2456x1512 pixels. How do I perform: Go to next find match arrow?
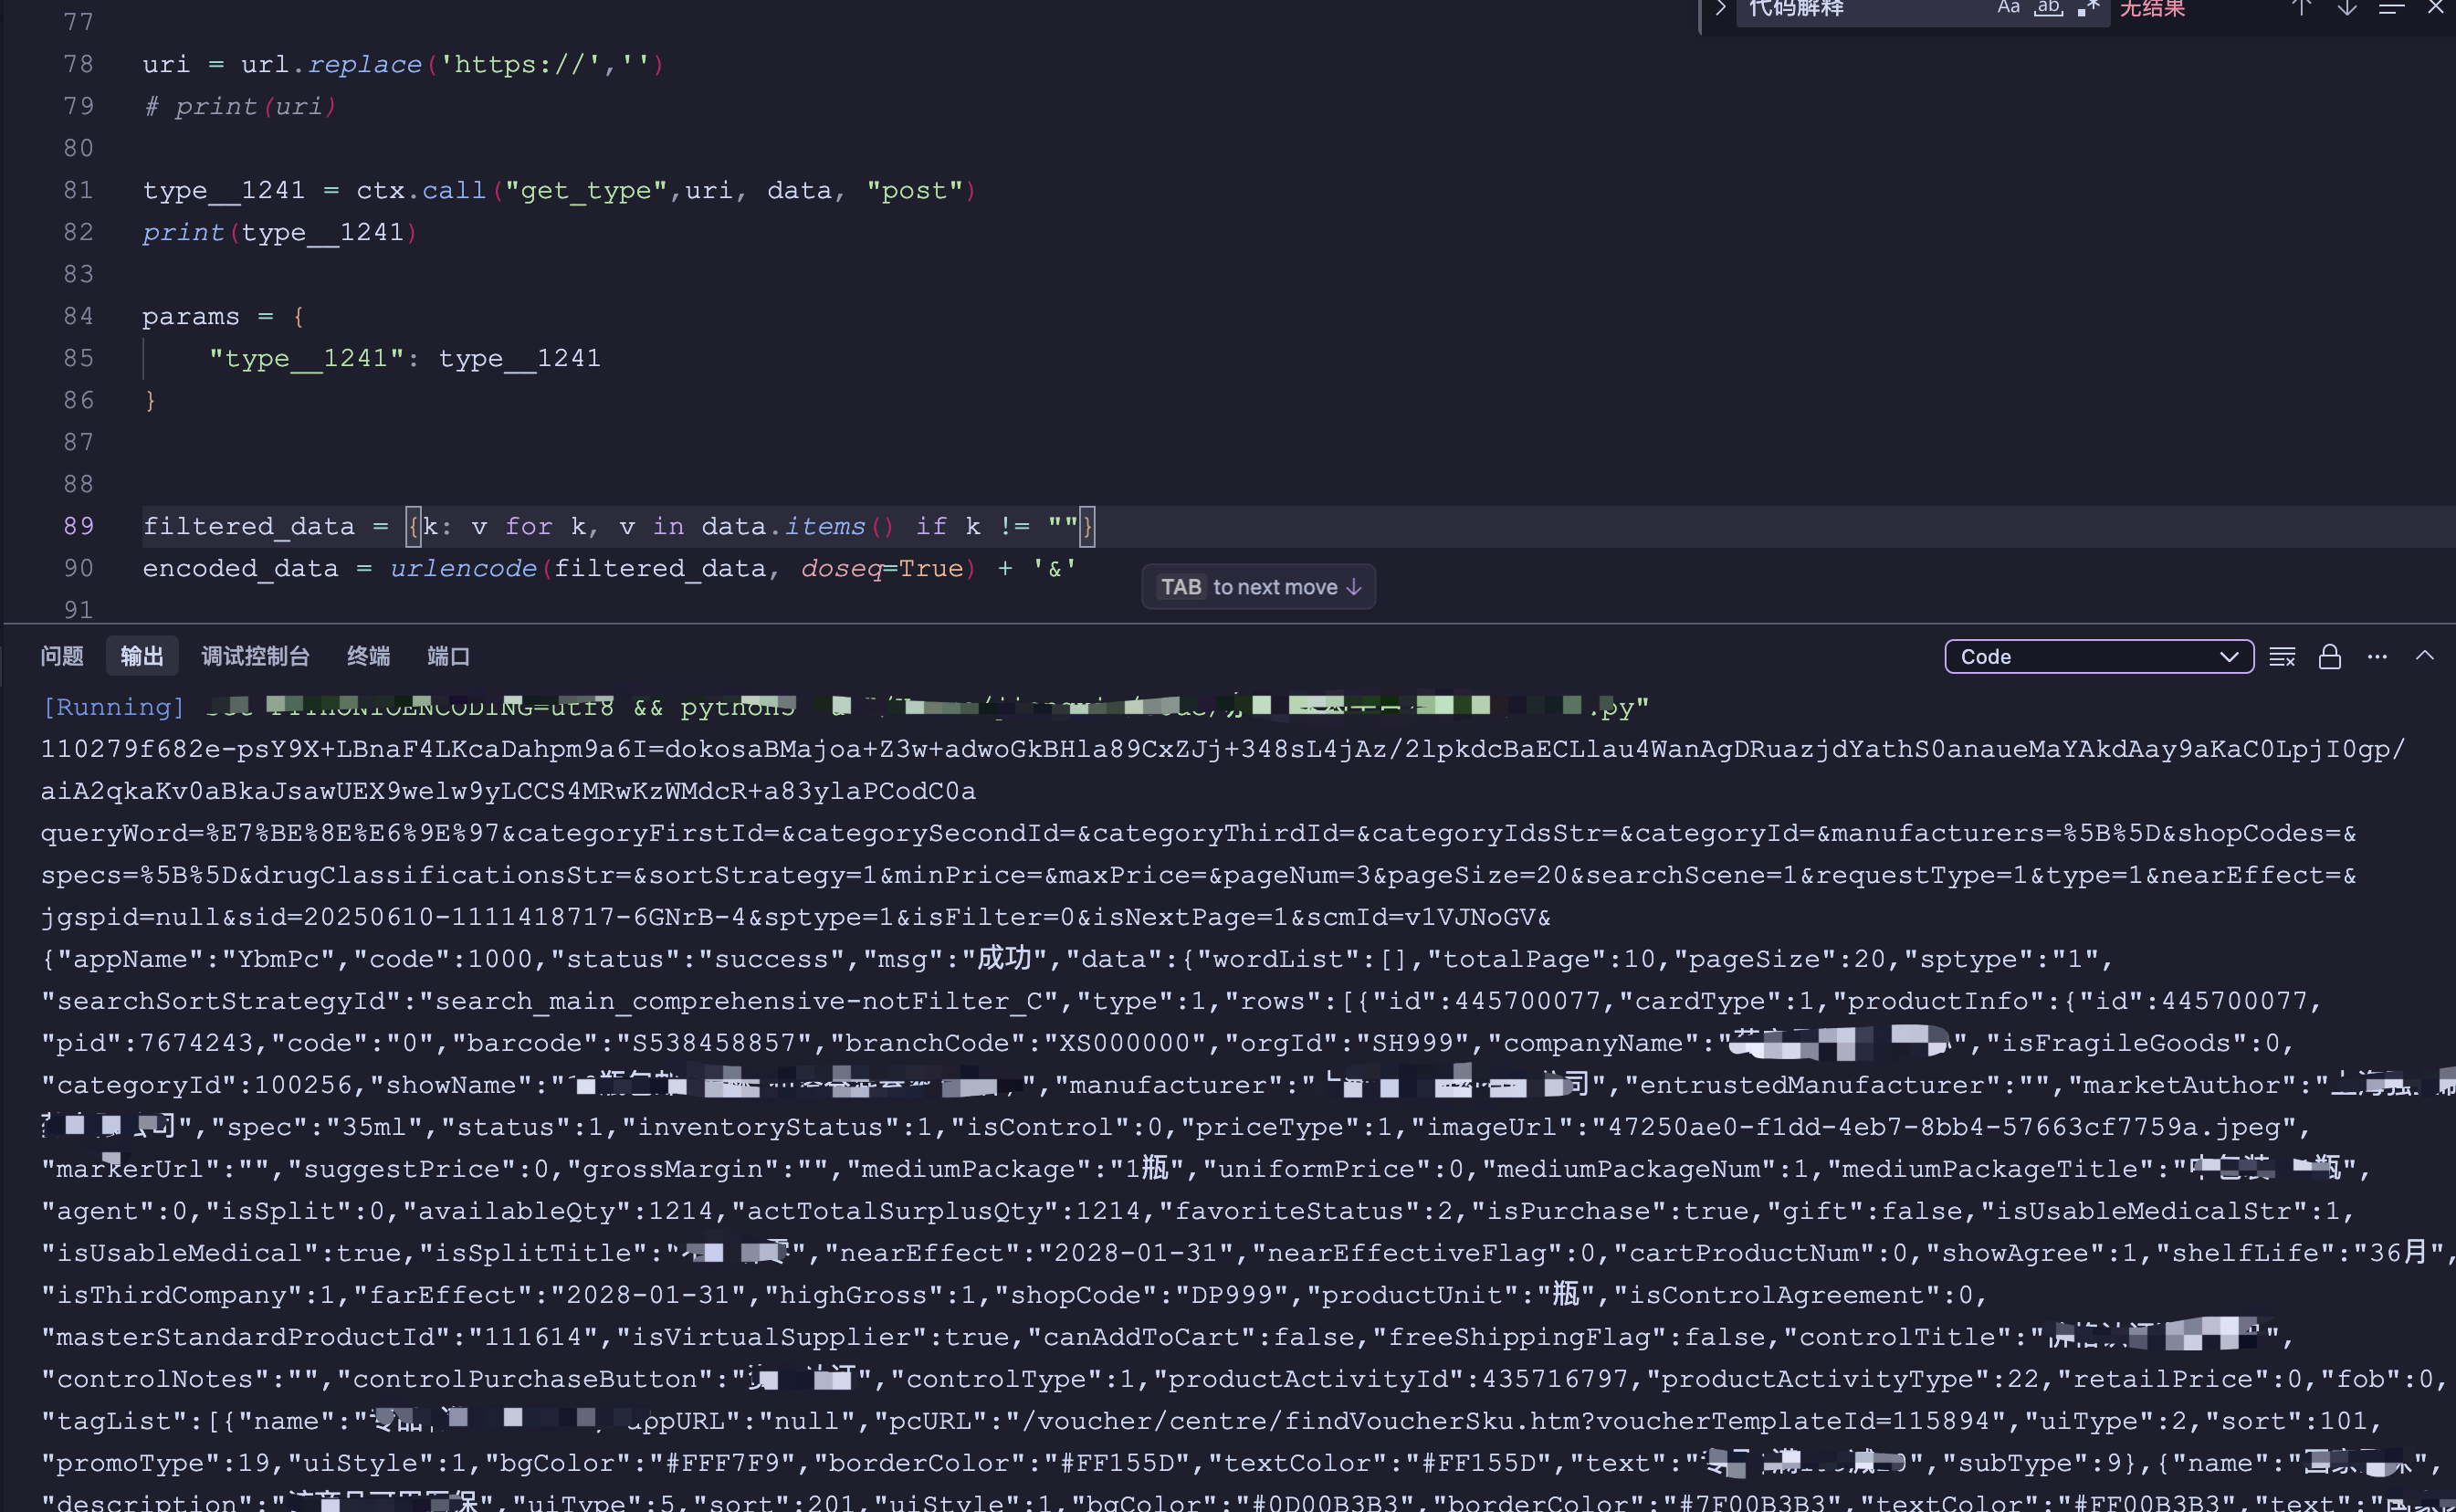click(2347, 8)
